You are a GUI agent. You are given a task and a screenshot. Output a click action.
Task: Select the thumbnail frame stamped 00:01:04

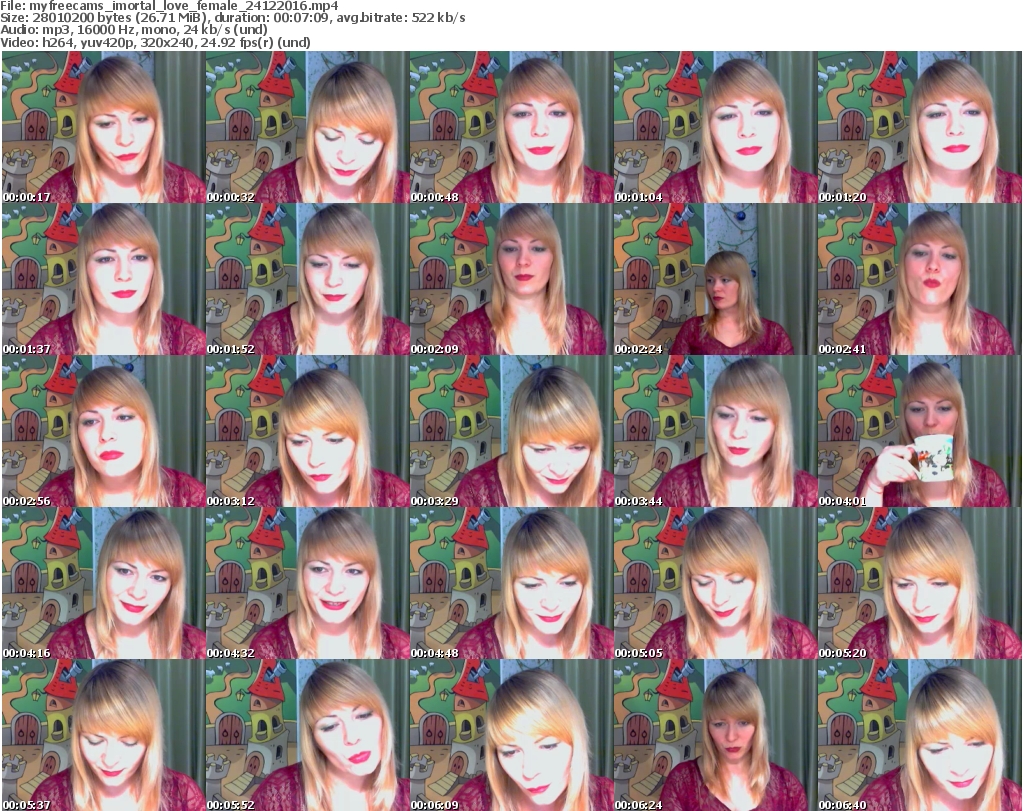(715, 127)
